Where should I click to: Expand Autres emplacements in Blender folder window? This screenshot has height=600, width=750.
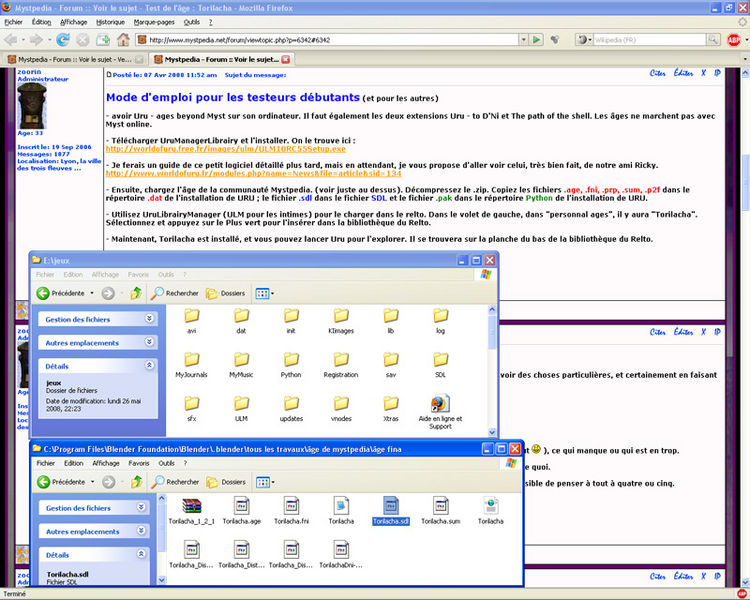tap(141, 531)
